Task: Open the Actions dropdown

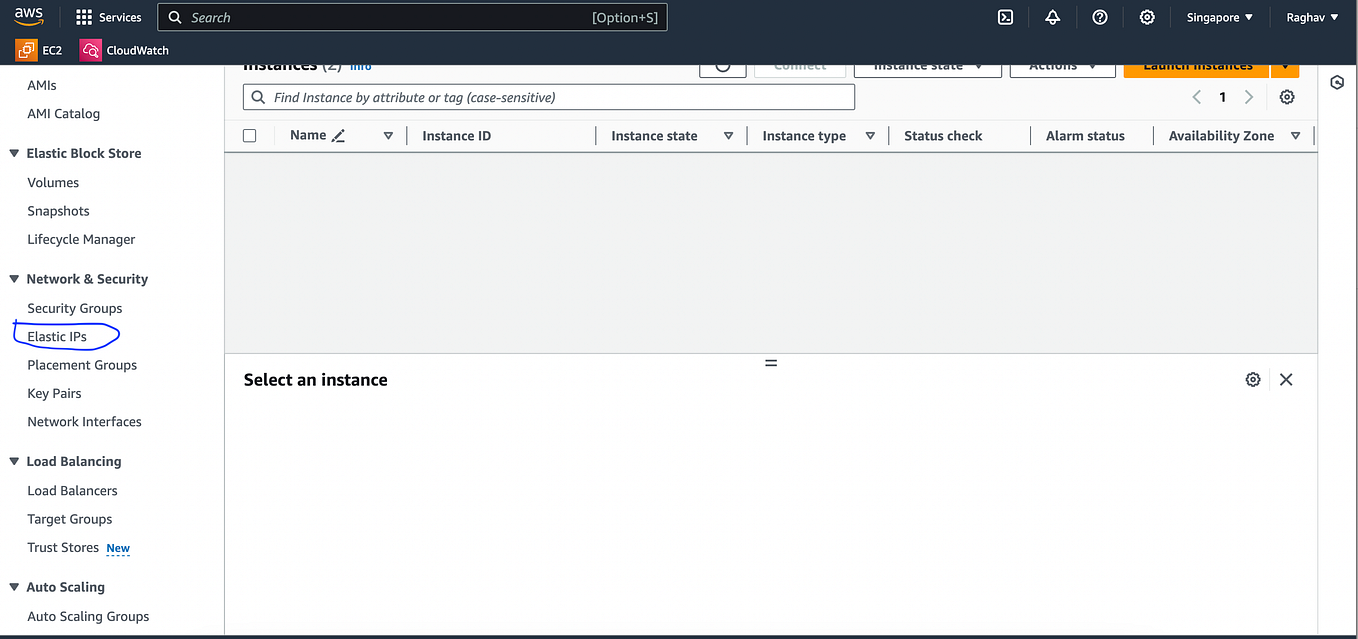Action: coord(1062,66)
